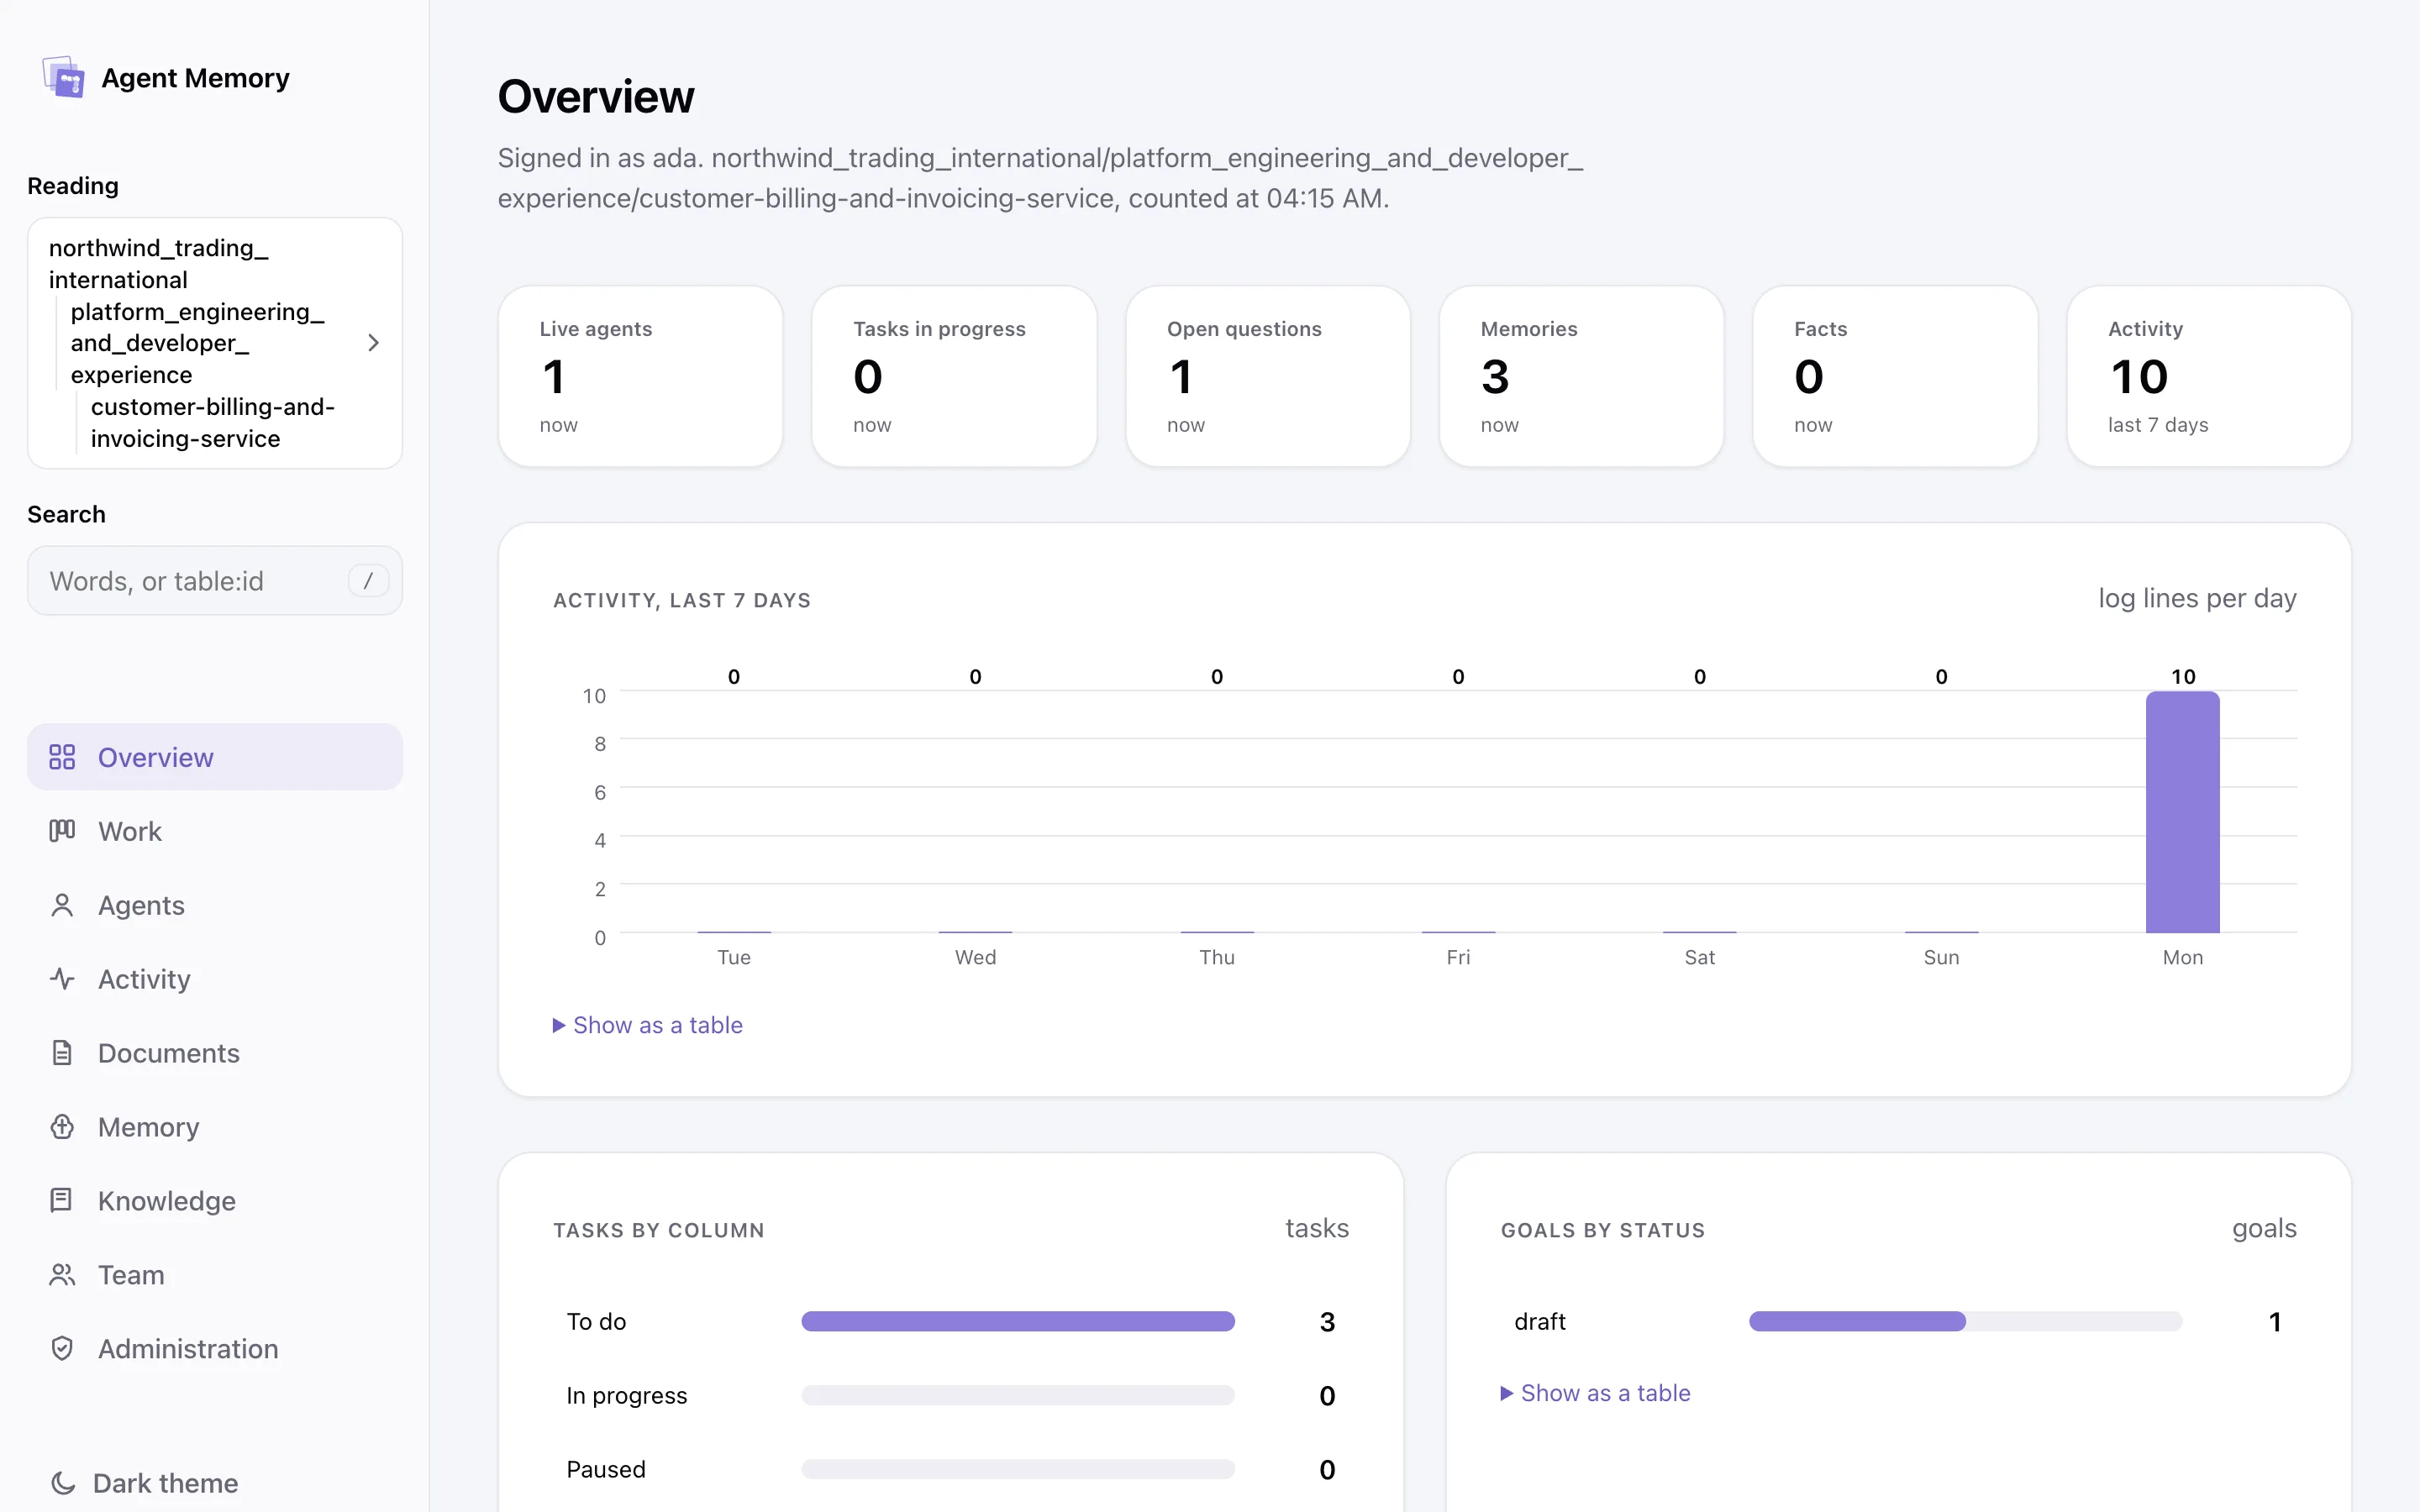The image size is (2420, 1512).
Task: Open the Live agents stat card
Action: point(640,376)
